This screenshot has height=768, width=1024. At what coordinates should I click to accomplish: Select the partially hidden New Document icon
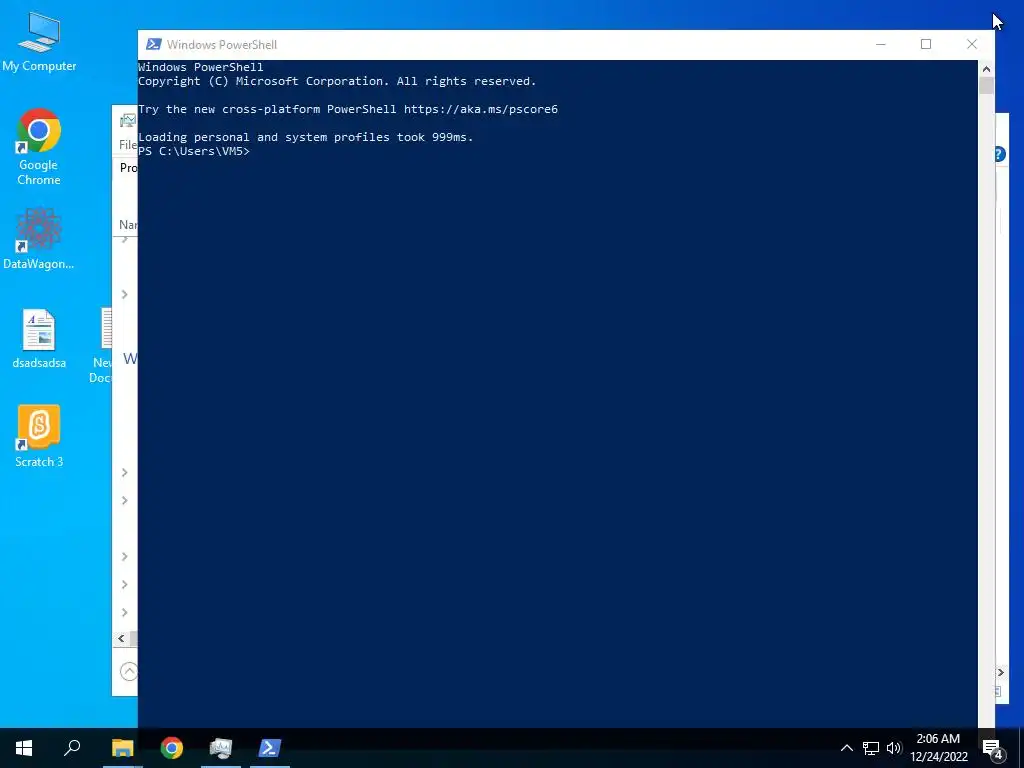click(103, 346)
